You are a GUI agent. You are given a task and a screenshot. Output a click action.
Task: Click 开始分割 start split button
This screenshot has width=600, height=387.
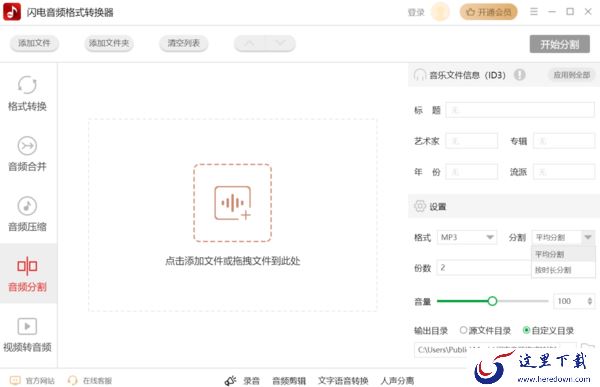(559, 44)
